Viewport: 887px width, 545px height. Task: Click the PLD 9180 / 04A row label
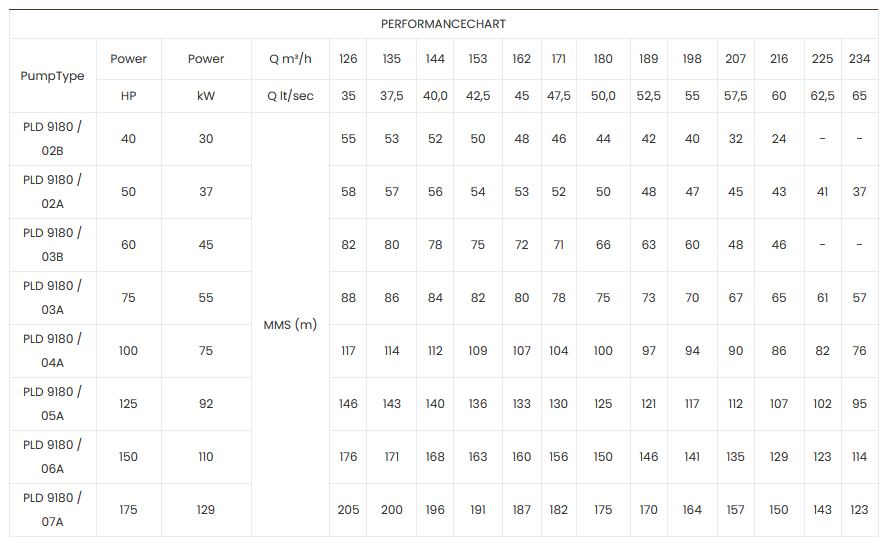click(53, 351)
